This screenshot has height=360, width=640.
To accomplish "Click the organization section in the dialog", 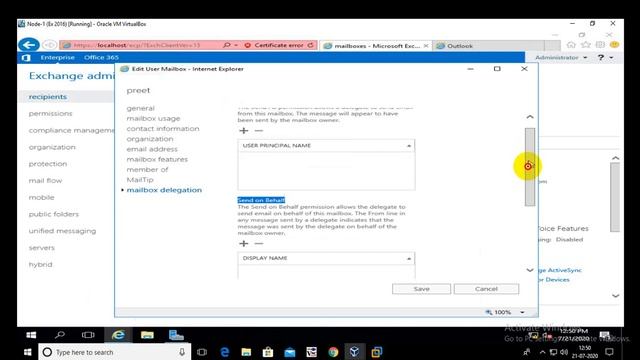I will (150, 139).
